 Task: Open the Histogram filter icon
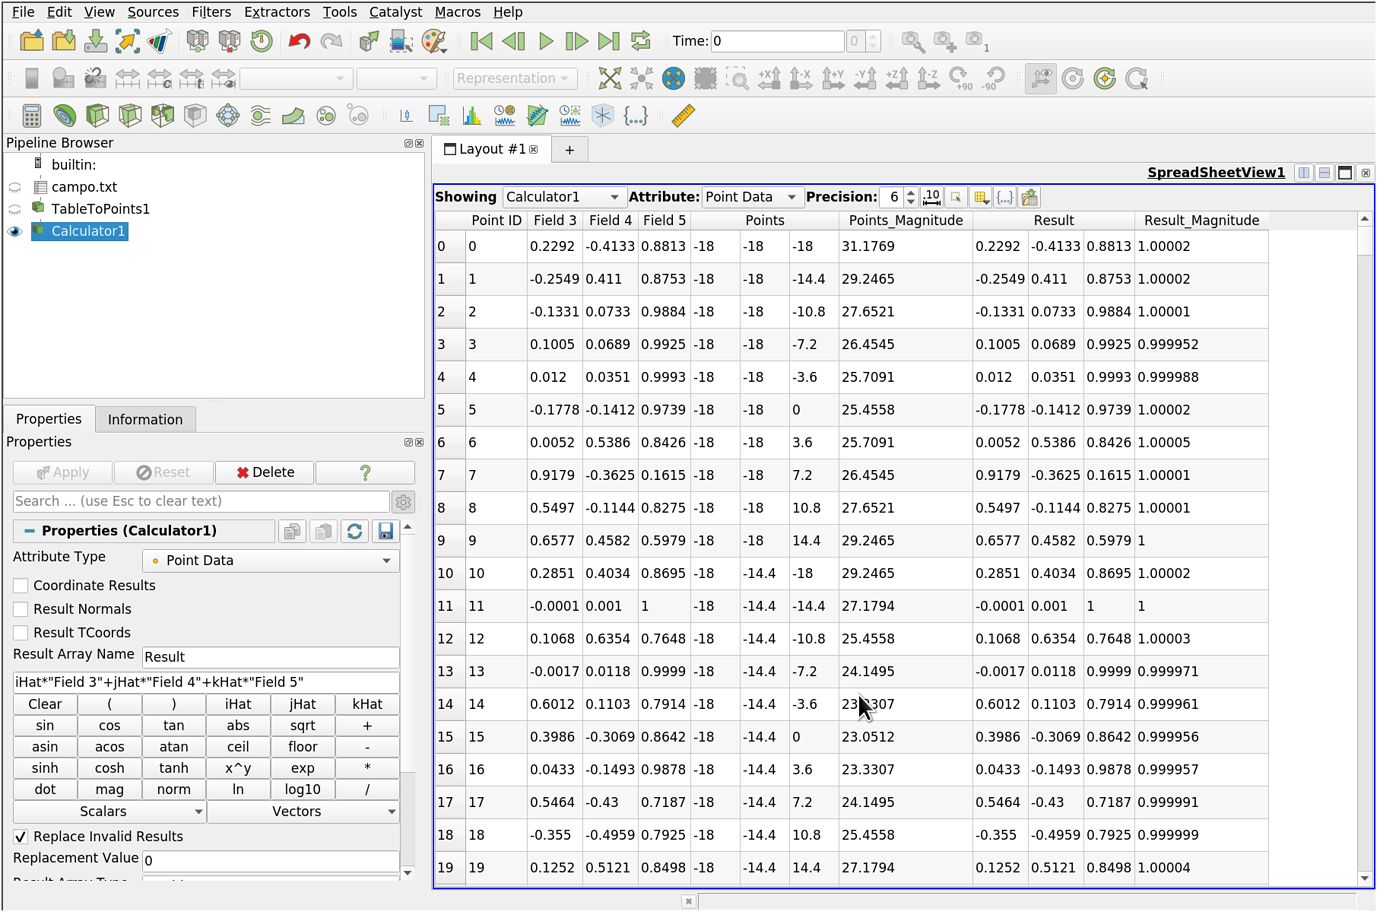pyautogui.click(x=472, y=115)
